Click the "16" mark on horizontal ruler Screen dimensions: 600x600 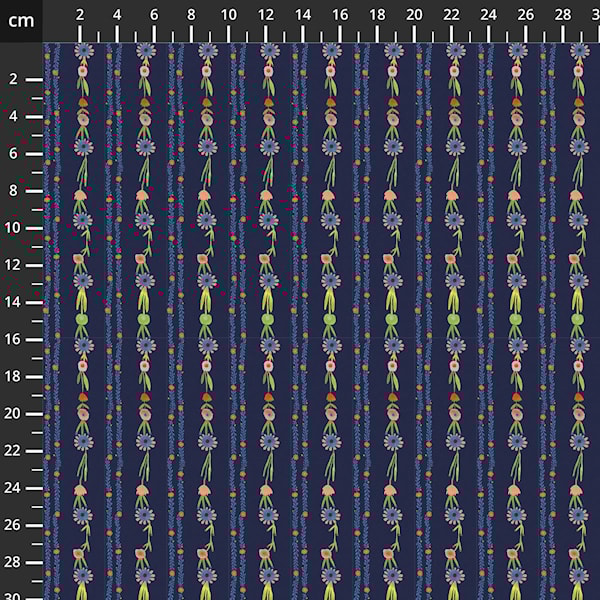tap(340, 15)
